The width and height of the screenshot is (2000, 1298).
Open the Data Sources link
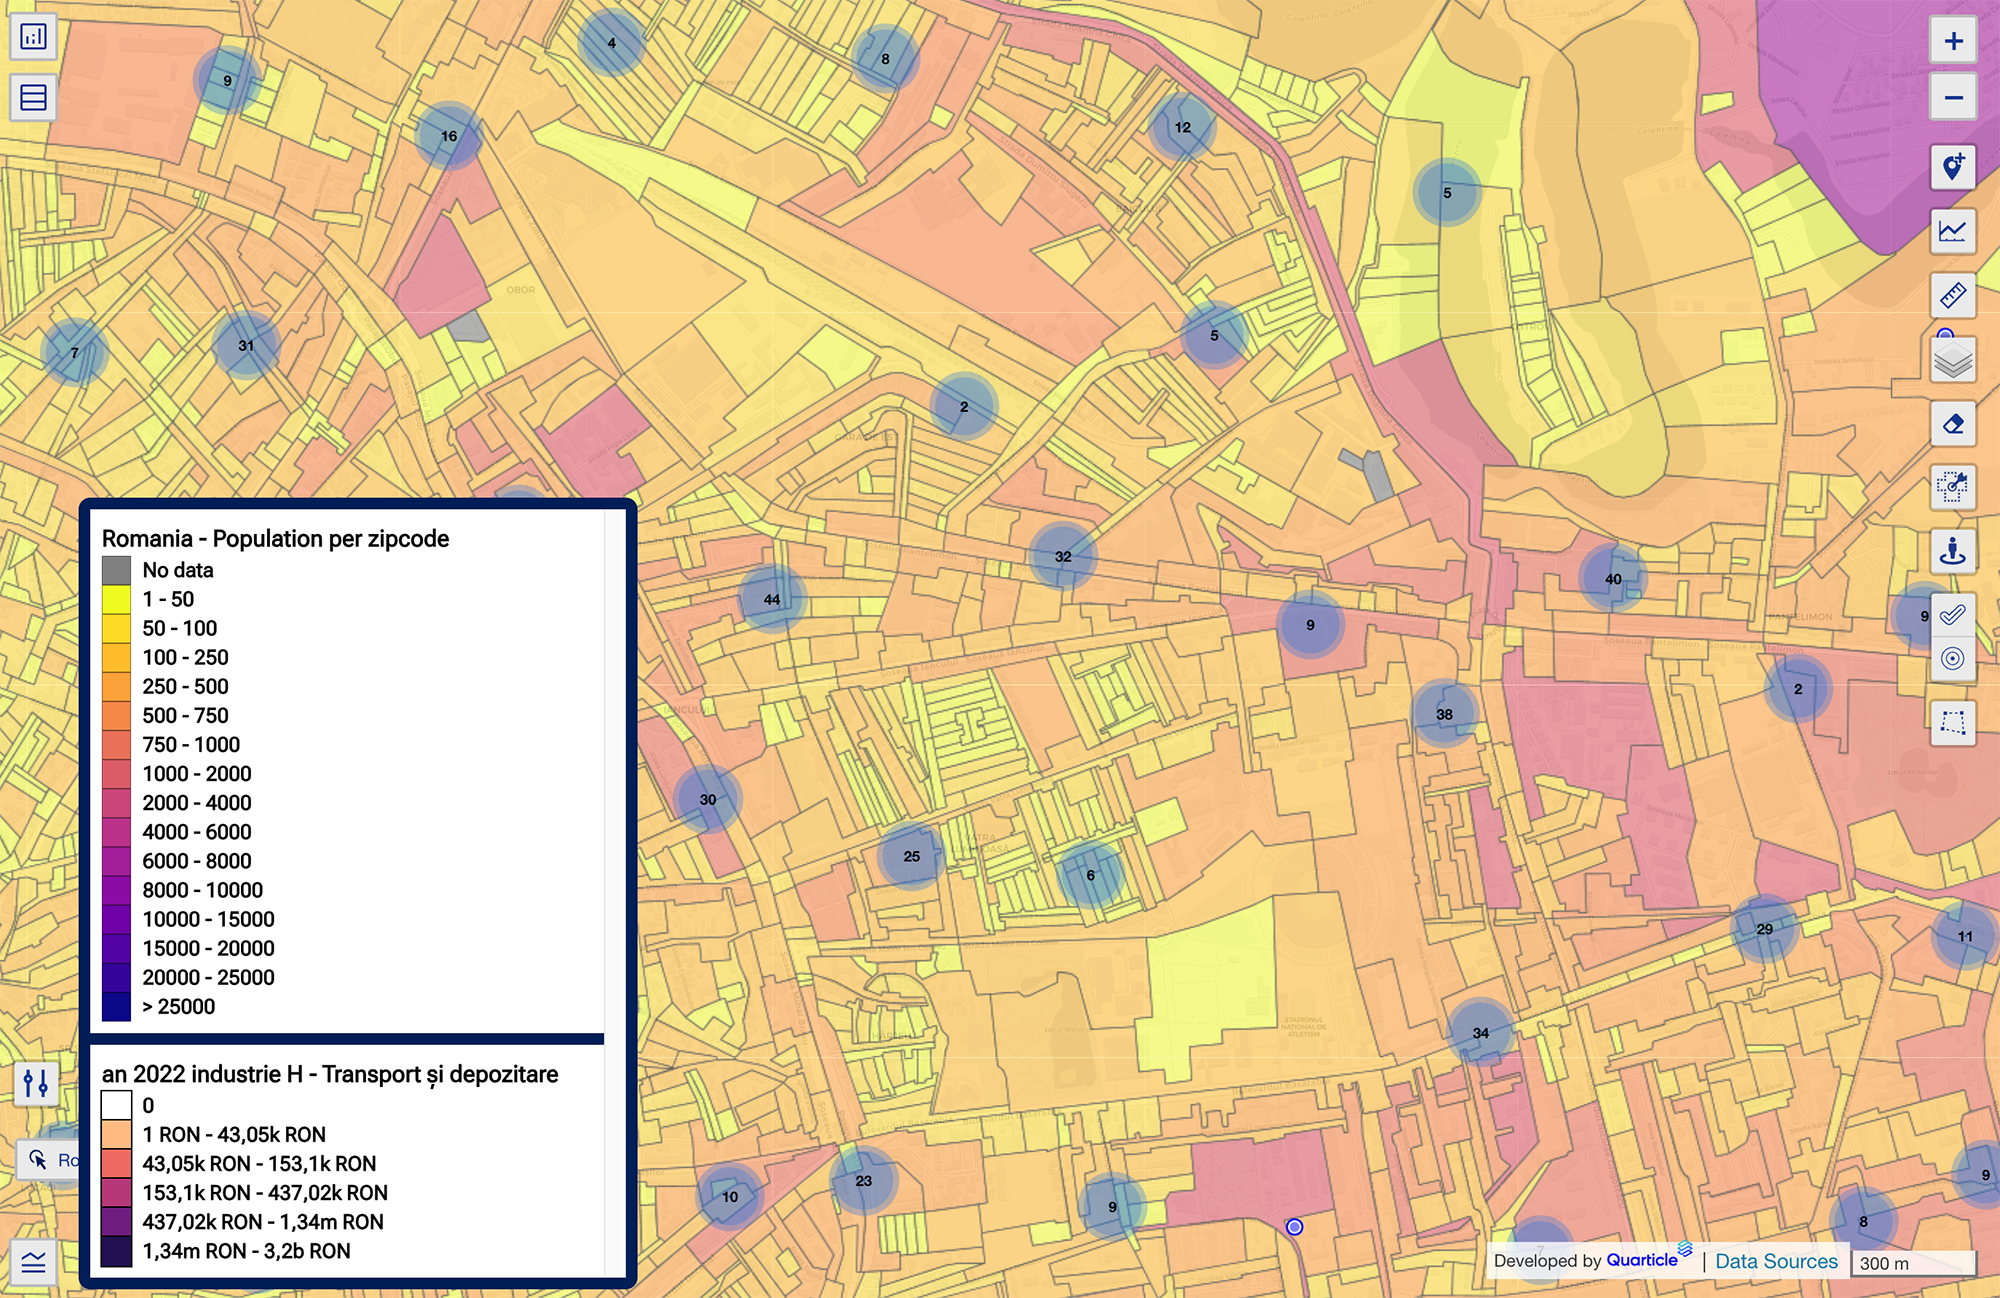1777,1261
